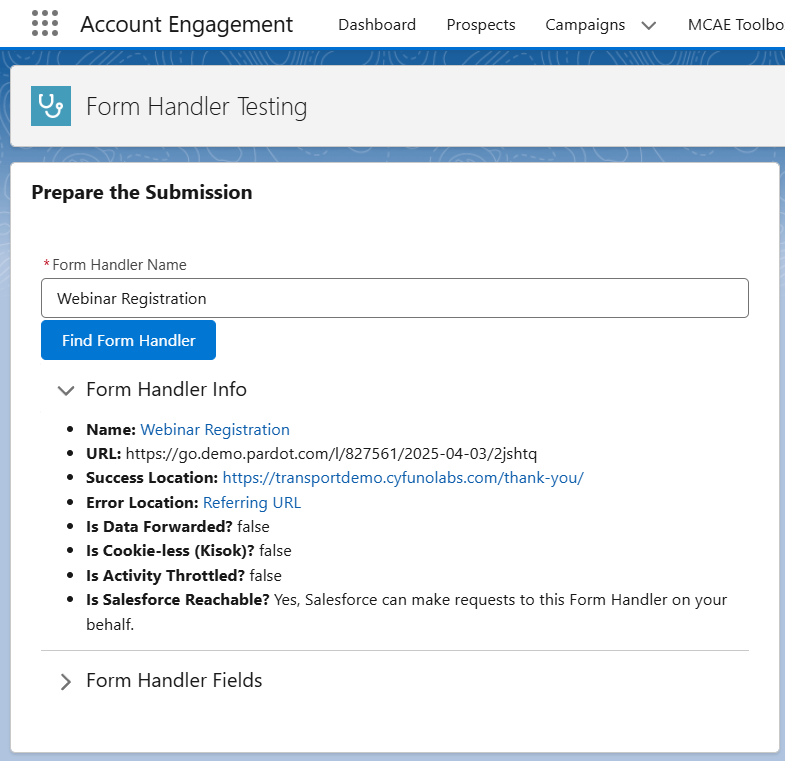Open the Webinar Registration name link
The width and height of the screenshot is (785, 761).
tap(215, 430)
